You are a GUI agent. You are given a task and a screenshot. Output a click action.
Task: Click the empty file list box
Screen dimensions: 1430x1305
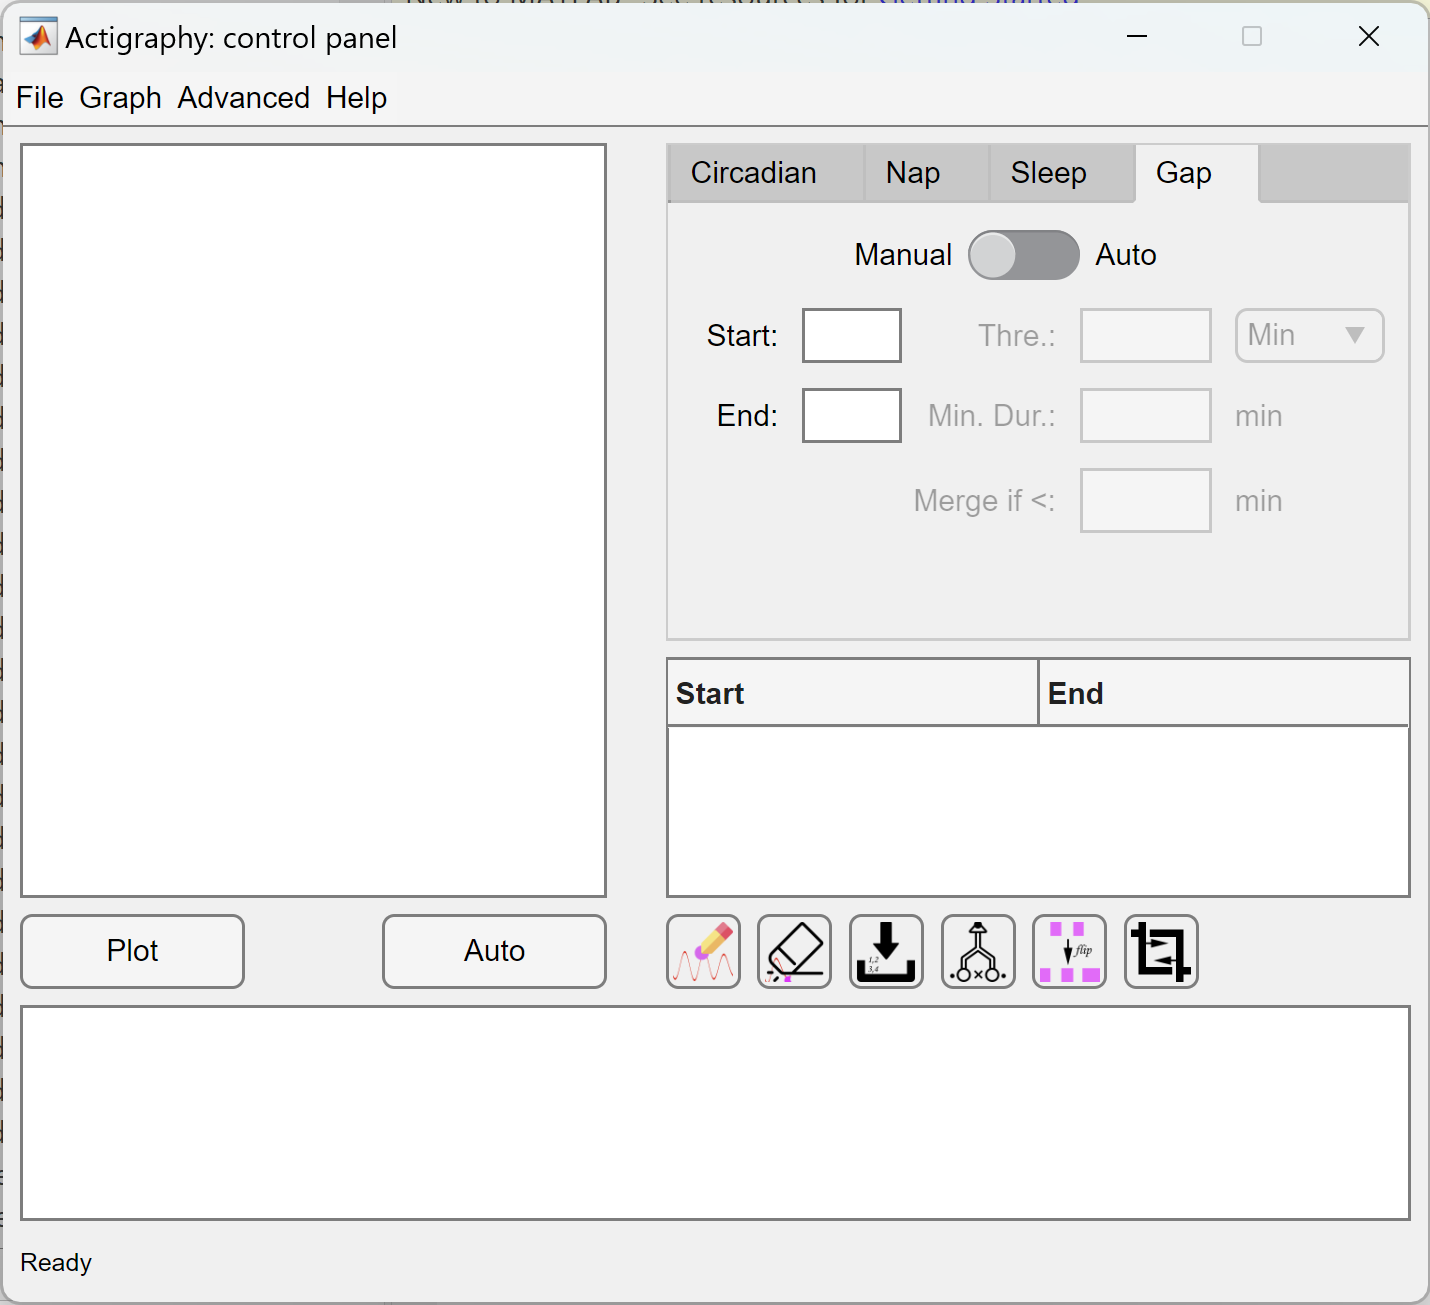coord(314,520)
